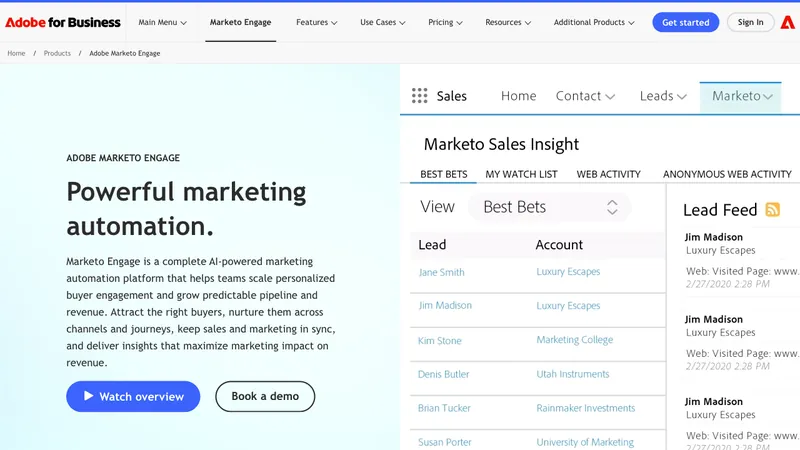This screenshot has height=450, width=800.
Task: Go to the Sales Home tab
Action: point(518,96)
